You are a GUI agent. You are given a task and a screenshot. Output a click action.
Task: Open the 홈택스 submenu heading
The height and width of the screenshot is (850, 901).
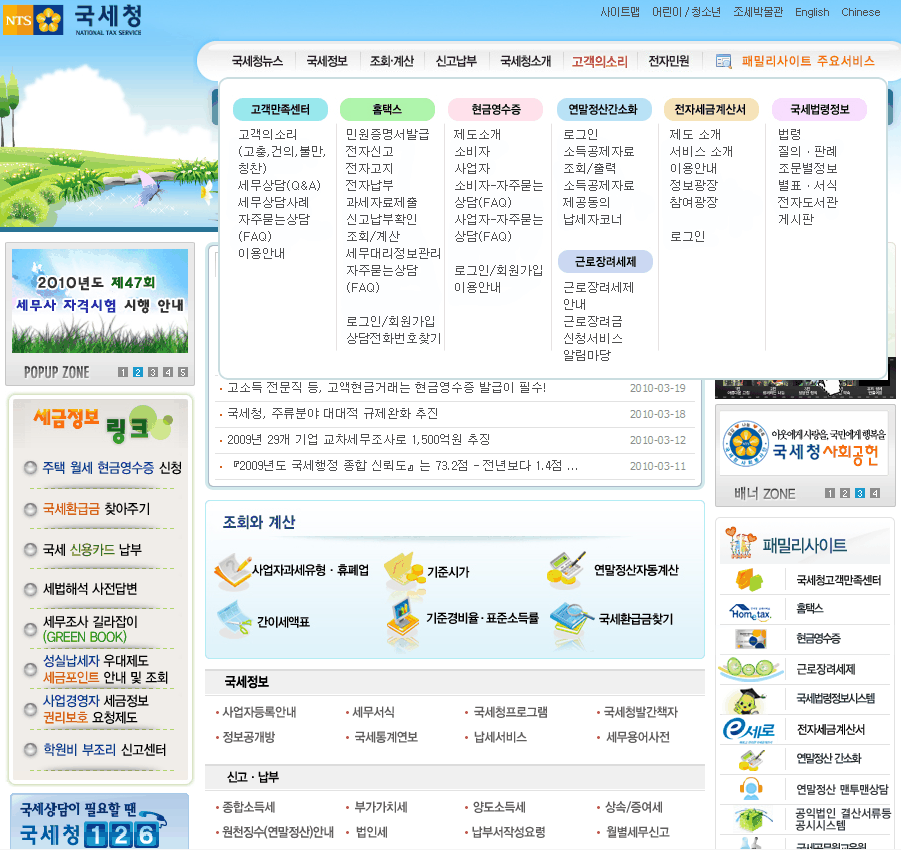click(387, 110)
